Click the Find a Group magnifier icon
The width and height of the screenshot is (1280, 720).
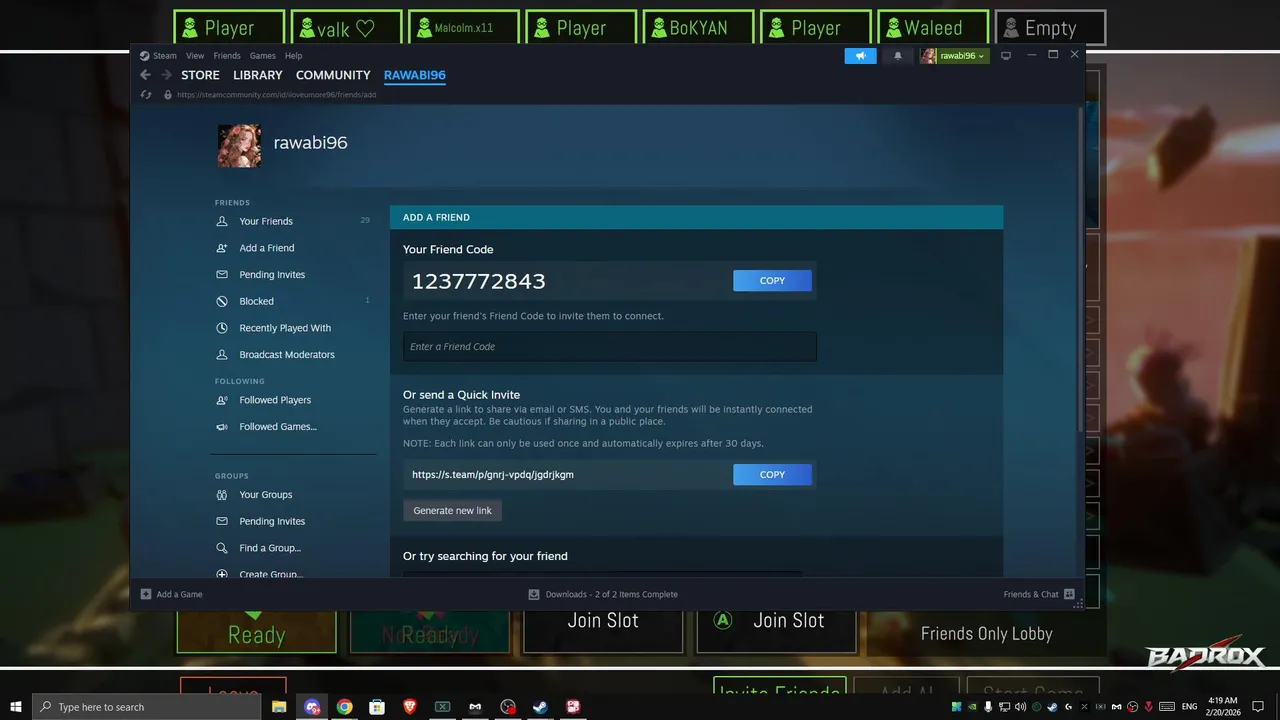pyautogui.click(x=222, y=548)
